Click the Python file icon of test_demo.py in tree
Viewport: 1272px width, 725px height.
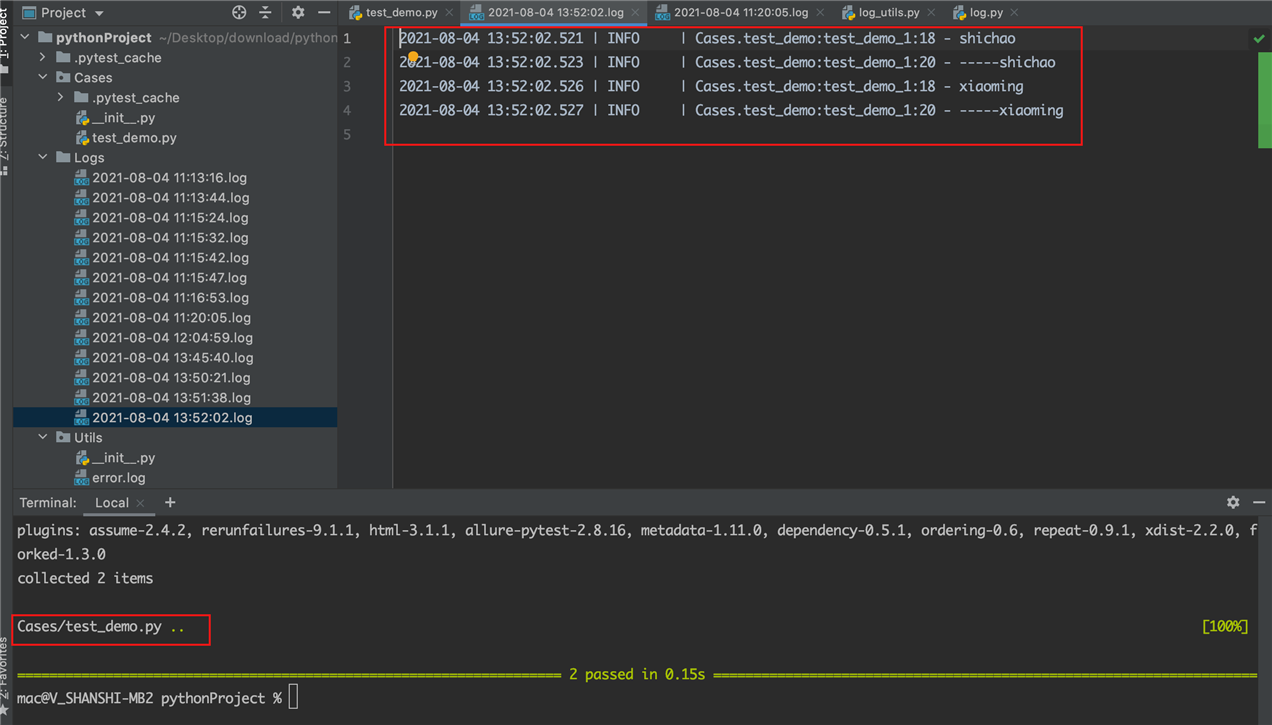coord(82,137)
